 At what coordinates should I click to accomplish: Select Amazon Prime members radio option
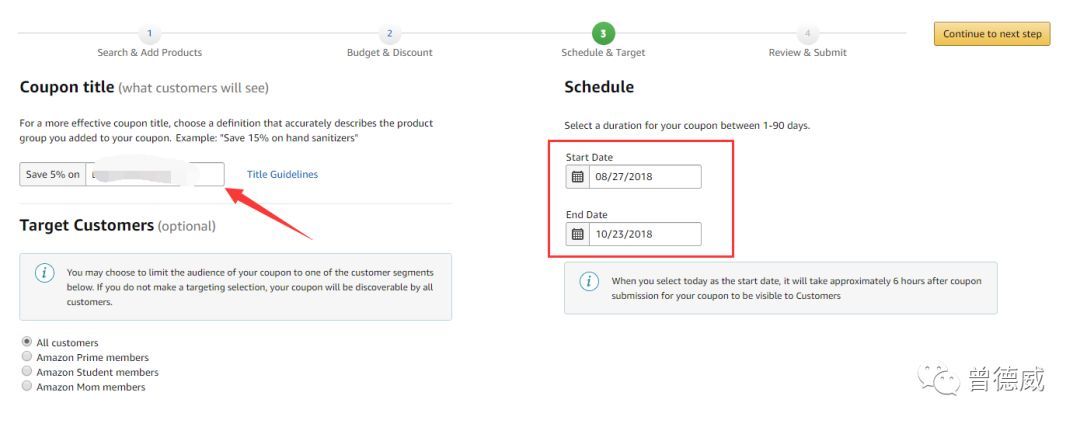[x=27, y=357]
